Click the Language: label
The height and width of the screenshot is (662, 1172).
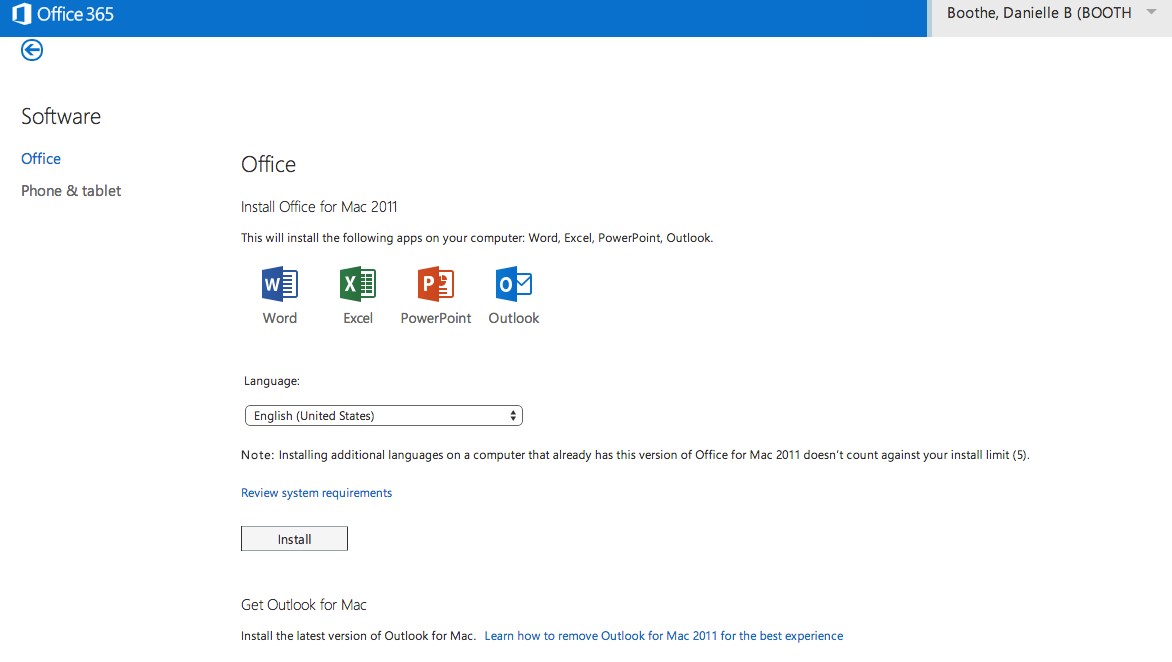[x=271, y=380]
